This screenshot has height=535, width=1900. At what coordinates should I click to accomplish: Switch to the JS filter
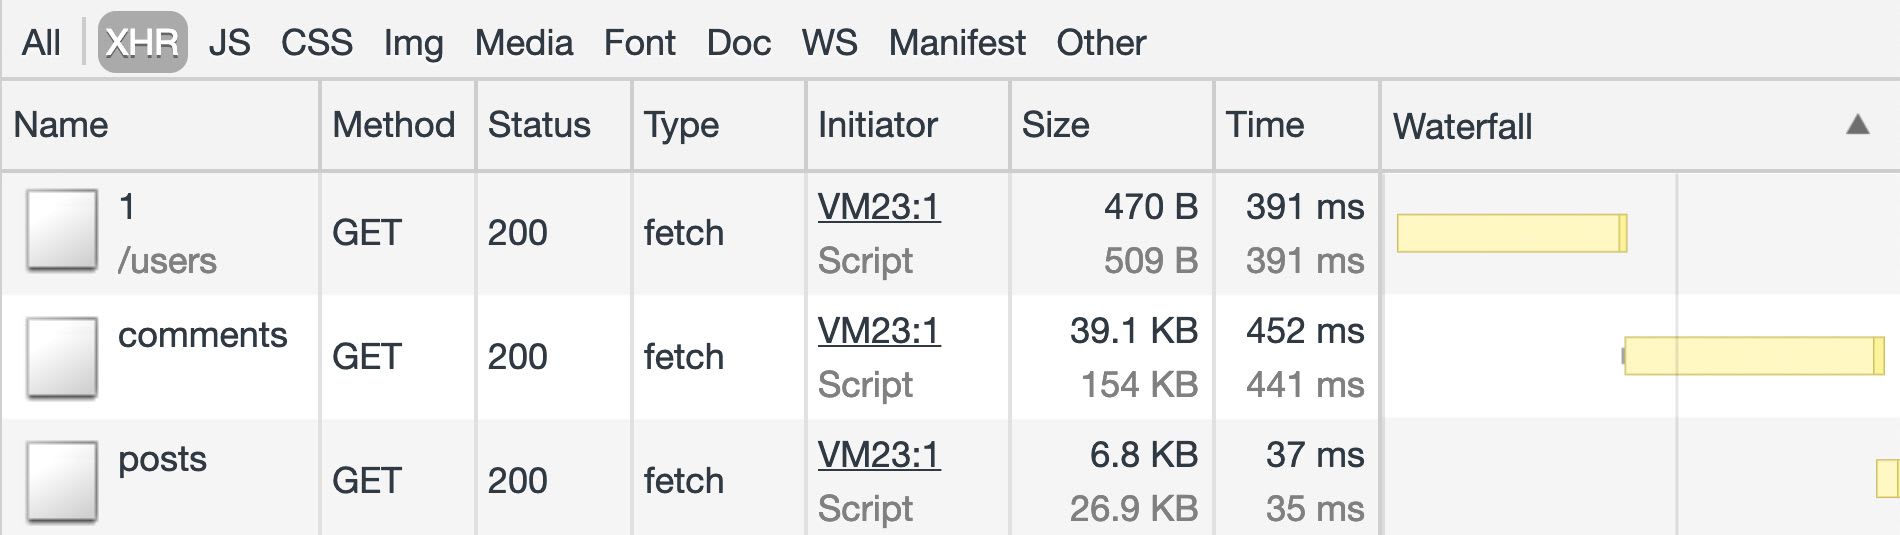point(229,43)
